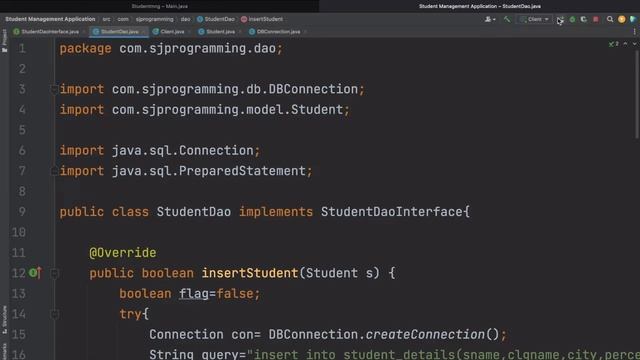This screenshot has width=640, height=360.
Task: Click the green Debug bug icon
Action: click(572, 19)
